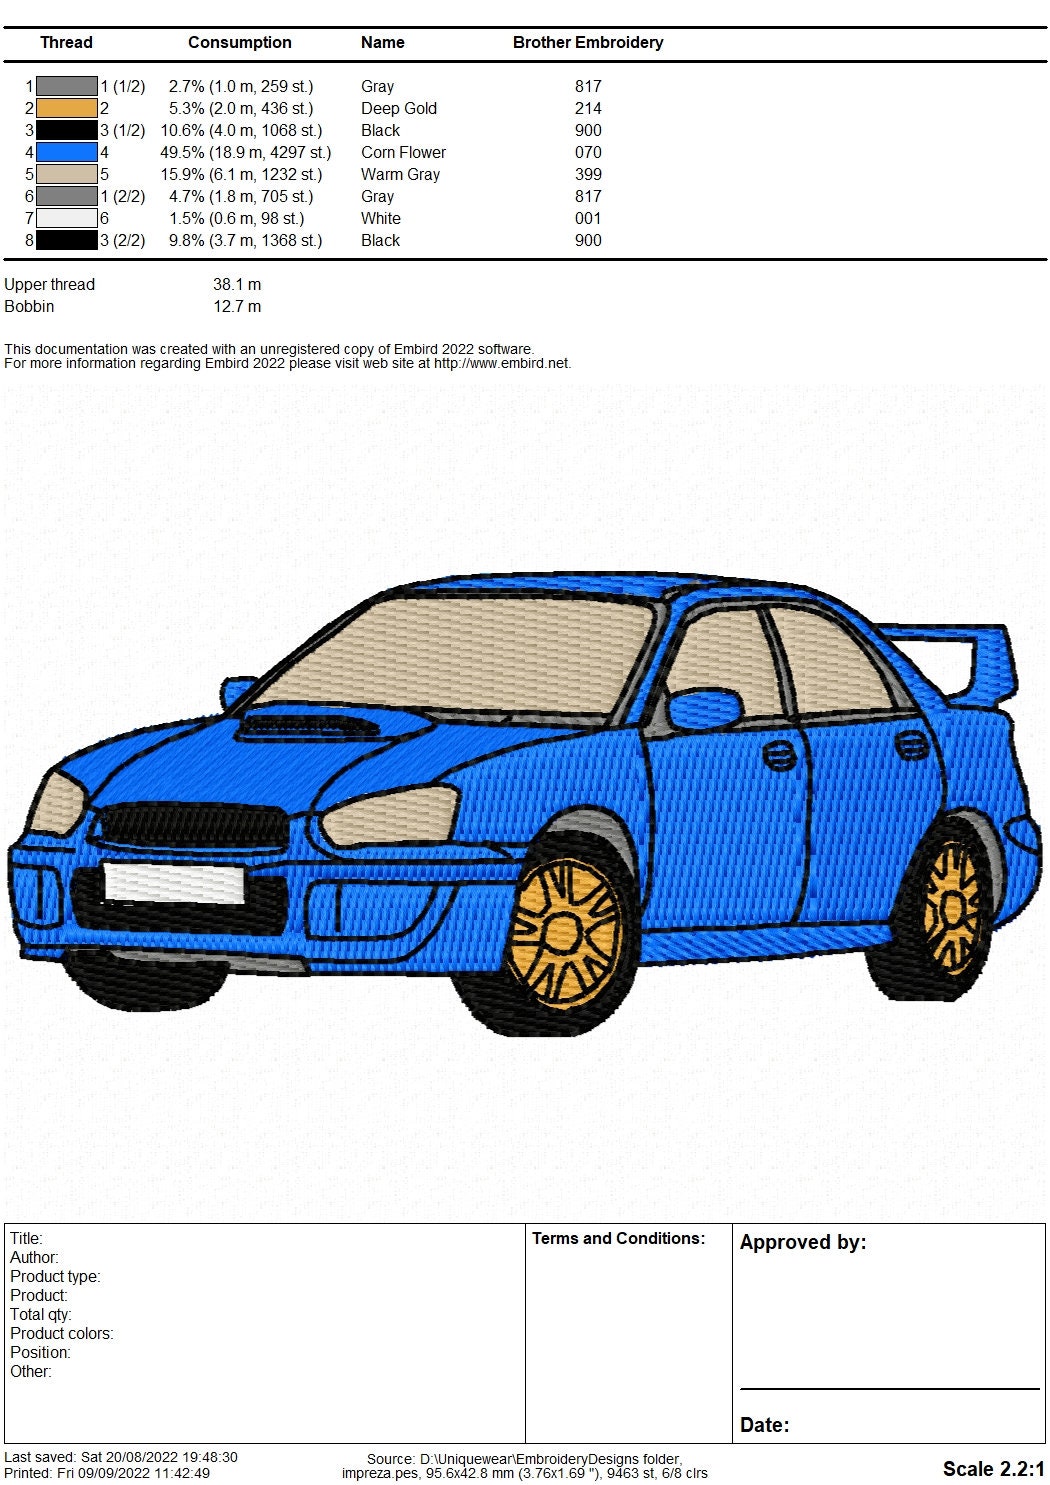Click the Brother Embroidery column header
Viewport: 1050px width, 1485px height.
coord(588,42)
